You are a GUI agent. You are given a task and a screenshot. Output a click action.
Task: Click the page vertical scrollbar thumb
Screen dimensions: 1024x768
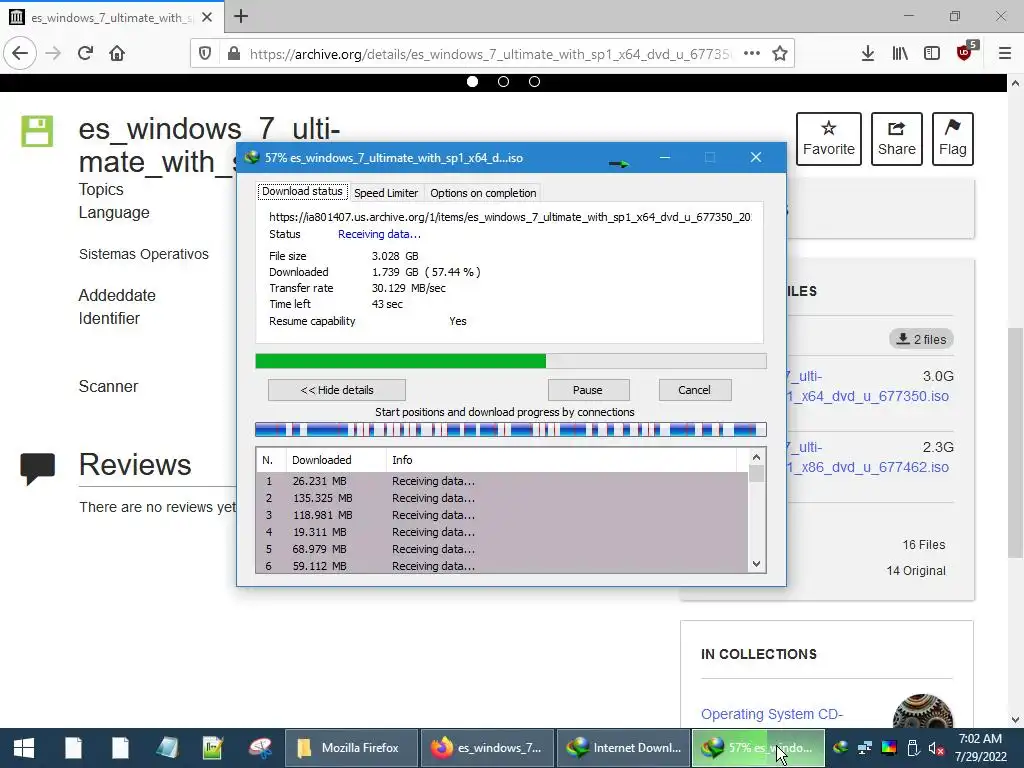tap(1015, 443)
